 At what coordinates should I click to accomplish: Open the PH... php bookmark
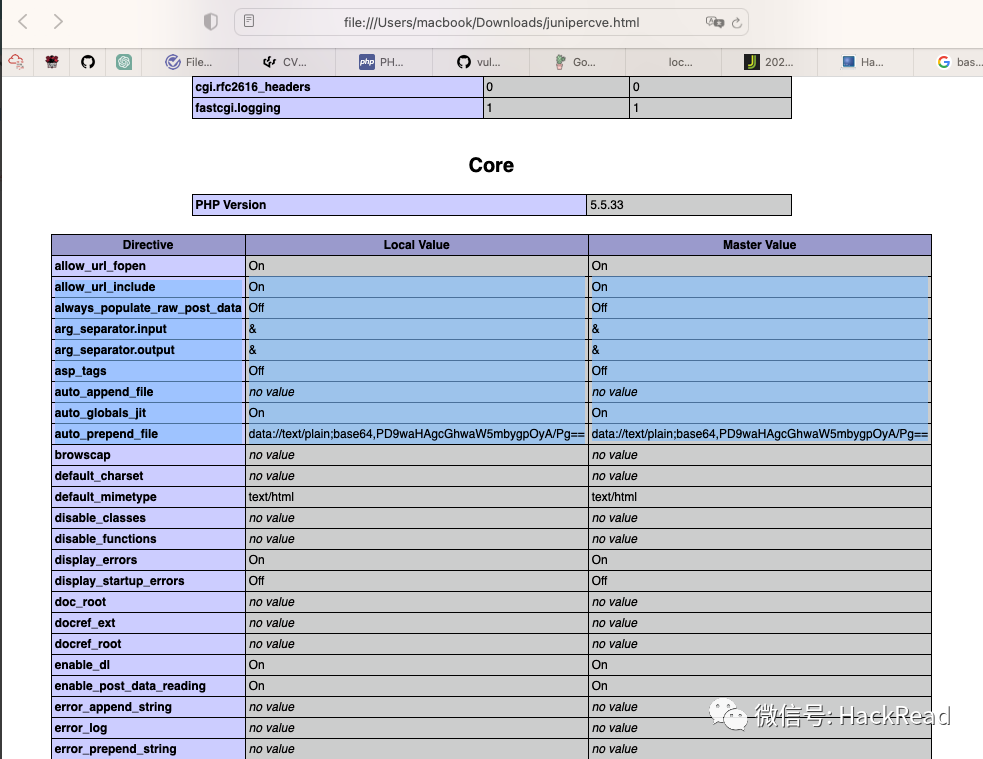pyautogui.click(x=382, y=62)
